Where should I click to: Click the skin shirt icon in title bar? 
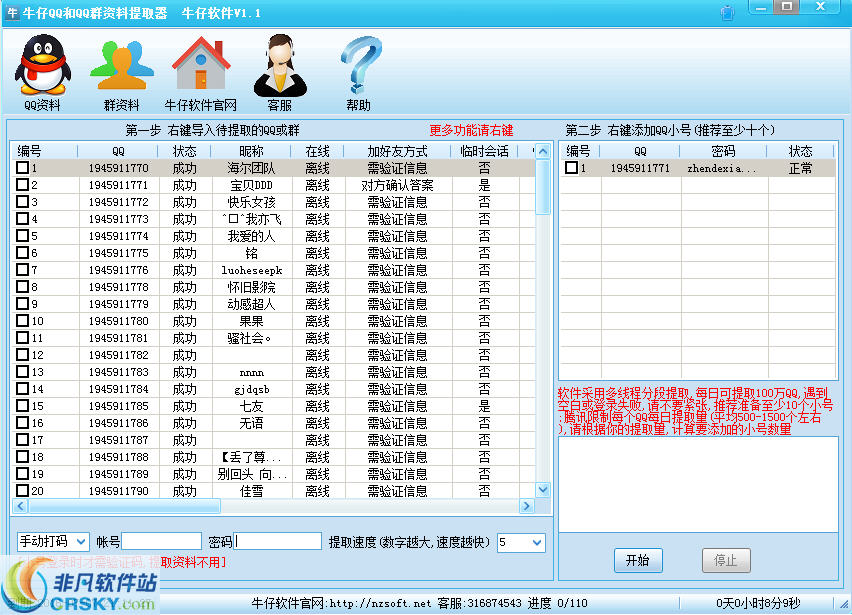click(728, 12)
